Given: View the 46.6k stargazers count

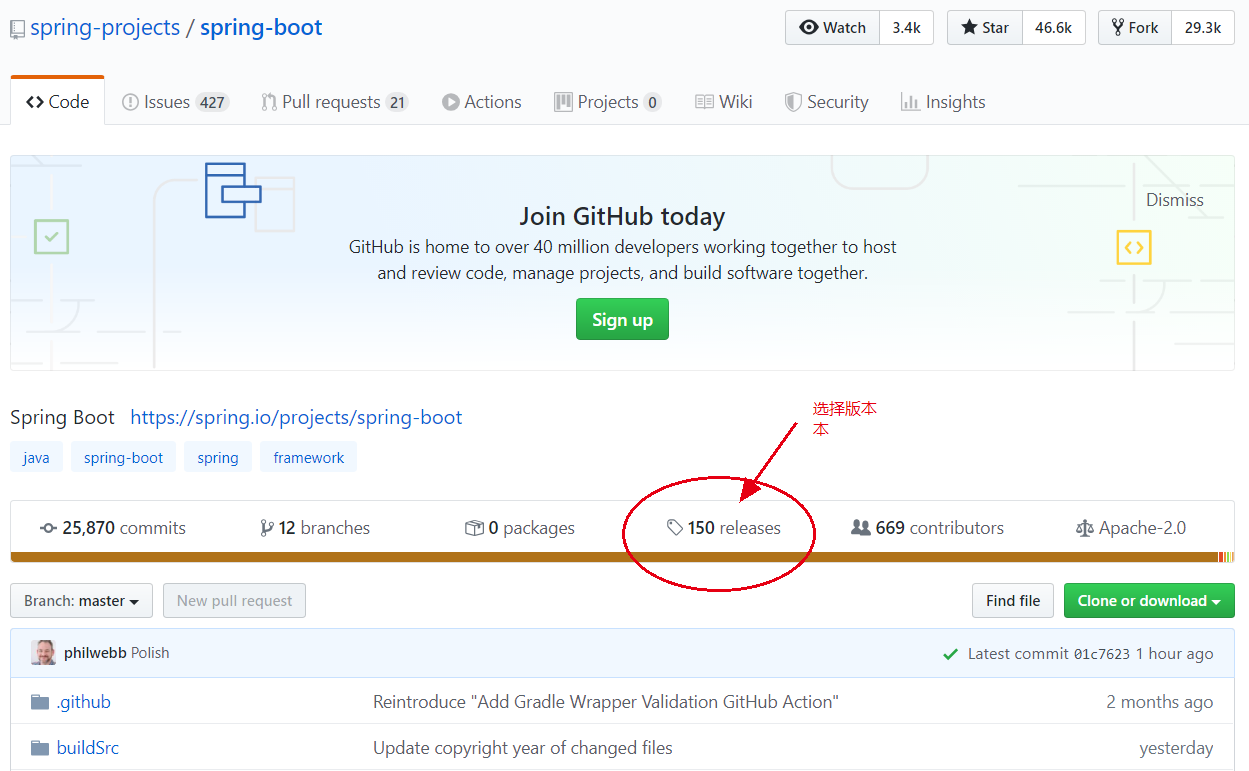Looking at the screenshot, I should pos(1053,28).
